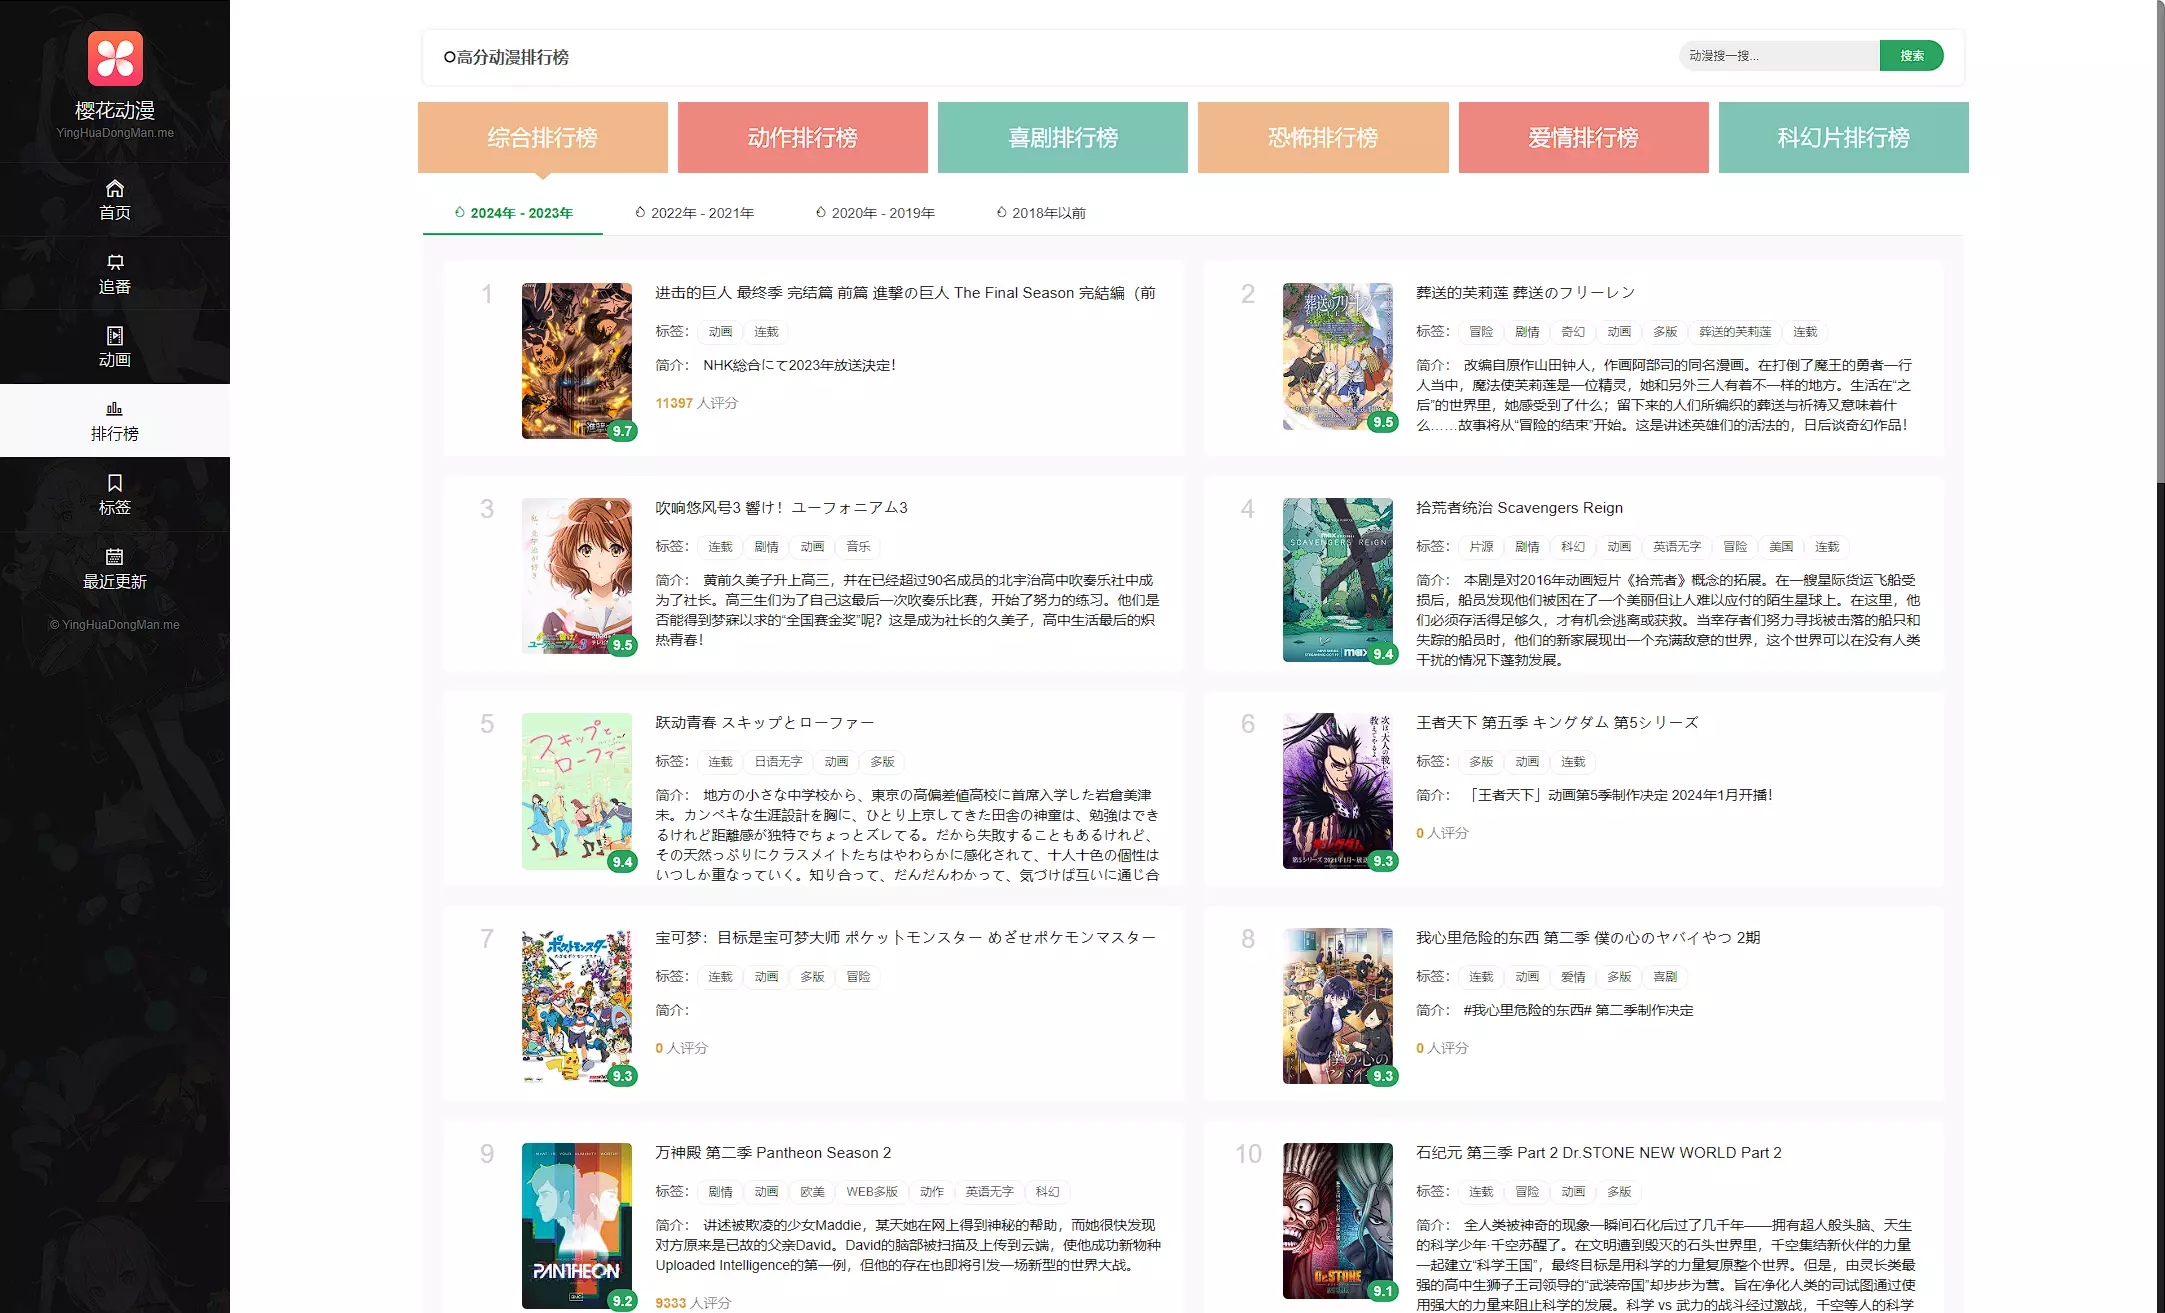The height and width of the screenshot is (1313, 2165).
Task: Switch to the 2022年 - 2021年 tab
Action: (x=695, y=213)
